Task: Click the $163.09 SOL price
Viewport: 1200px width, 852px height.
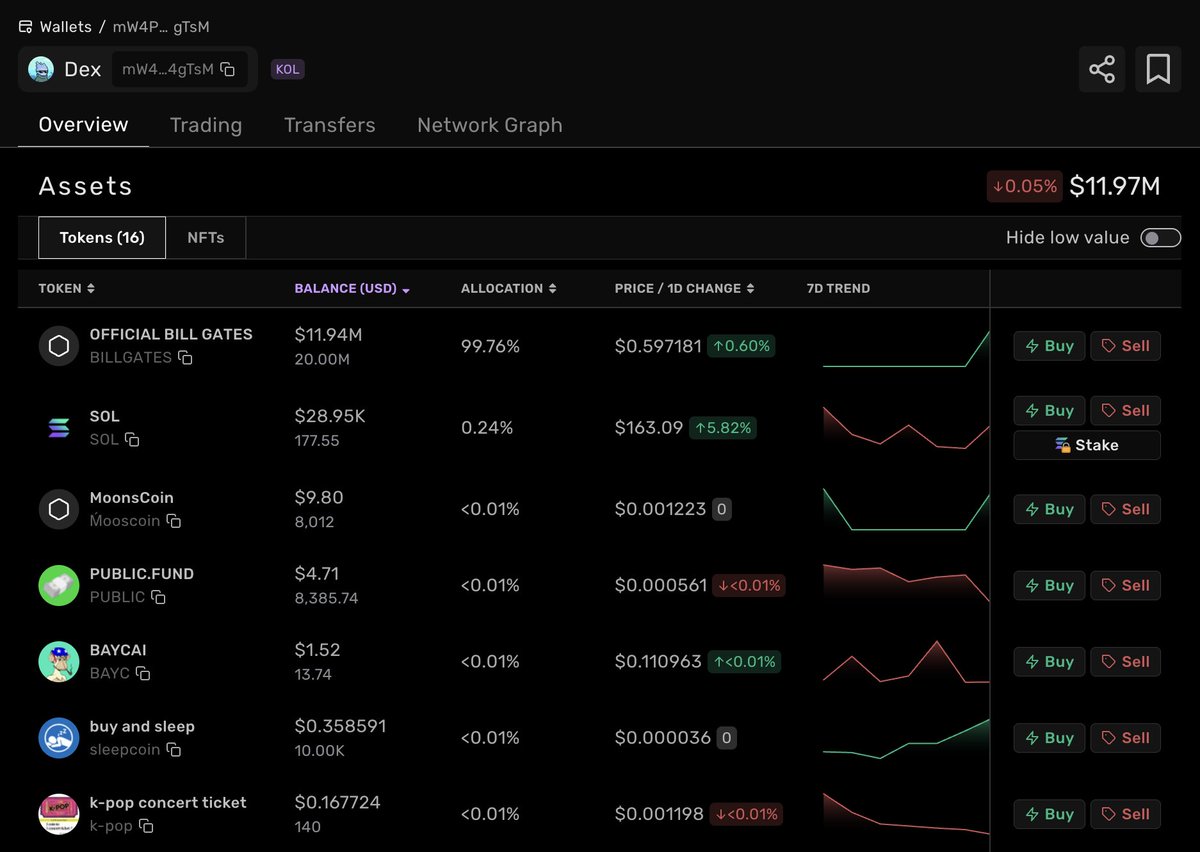Action: click(x=649, y=428)
